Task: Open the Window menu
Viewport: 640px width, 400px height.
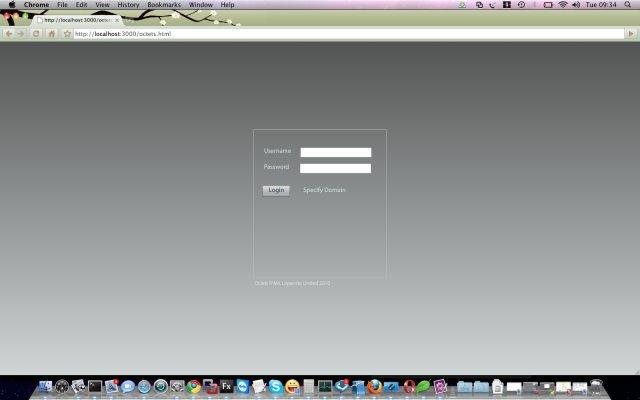Action: click(201, 4)
